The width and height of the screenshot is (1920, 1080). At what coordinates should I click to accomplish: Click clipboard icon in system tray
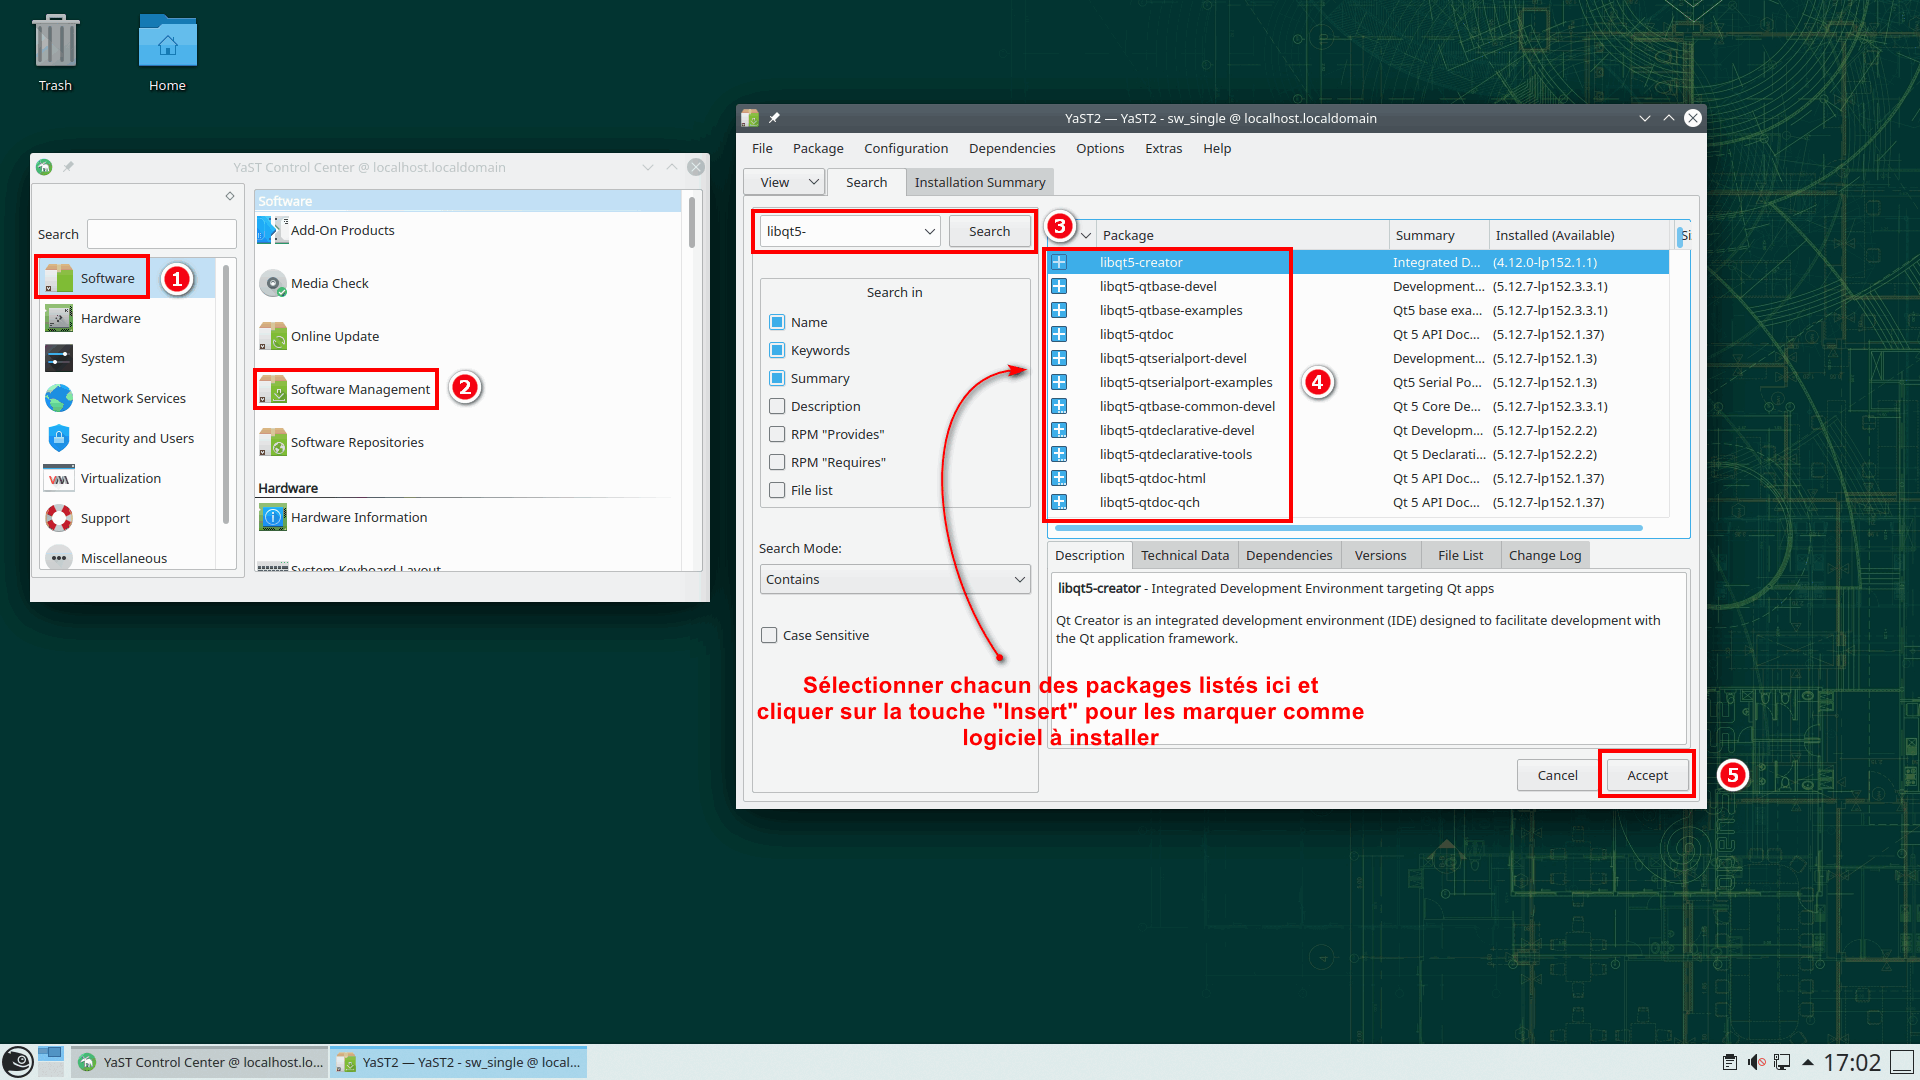coord(1730,1062)
